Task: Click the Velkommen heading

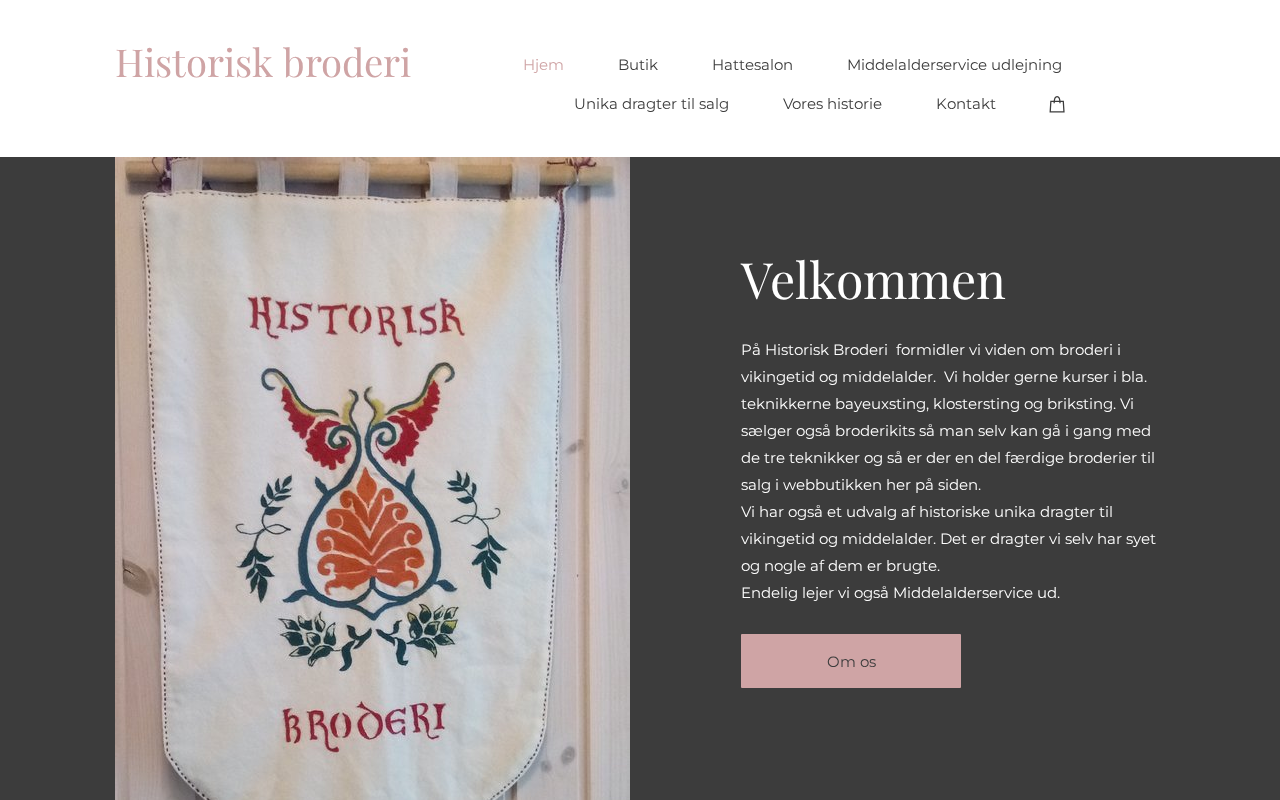Action: (x=873, y=280)
